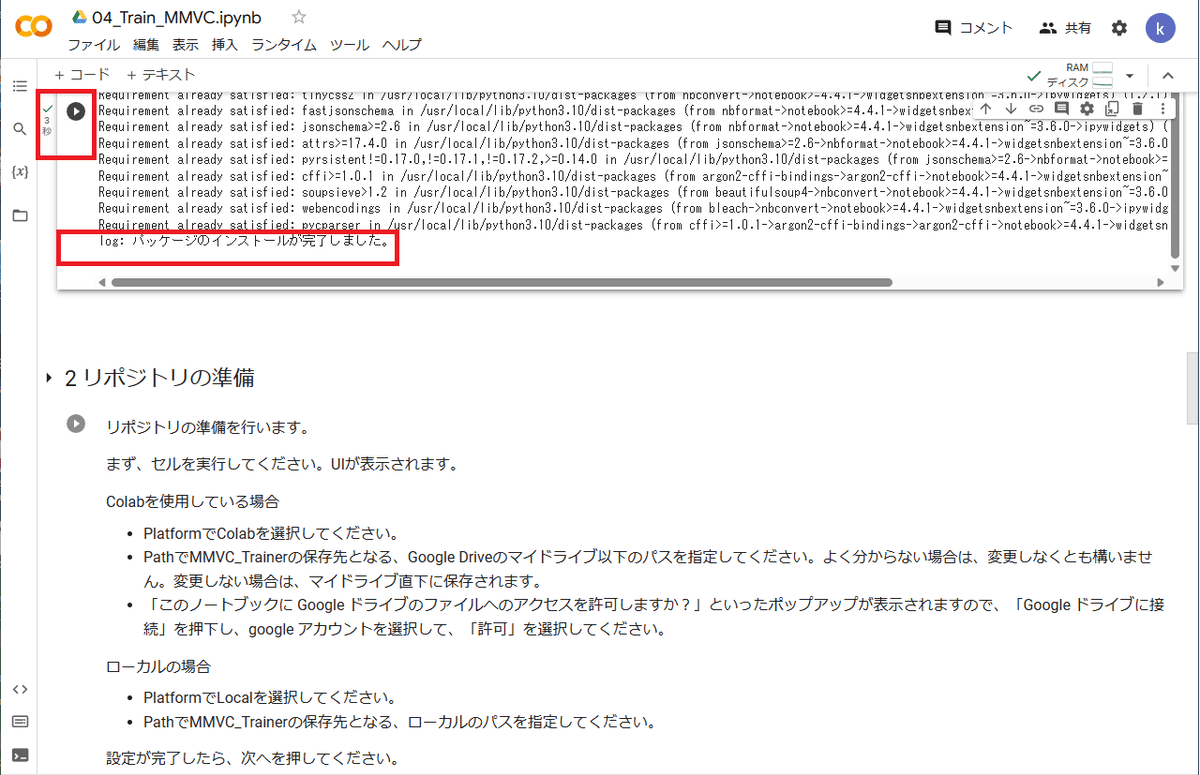Screen dimensions: 1200x775
Task: Open the code snippets panel
Action: (x=20, y=689)
